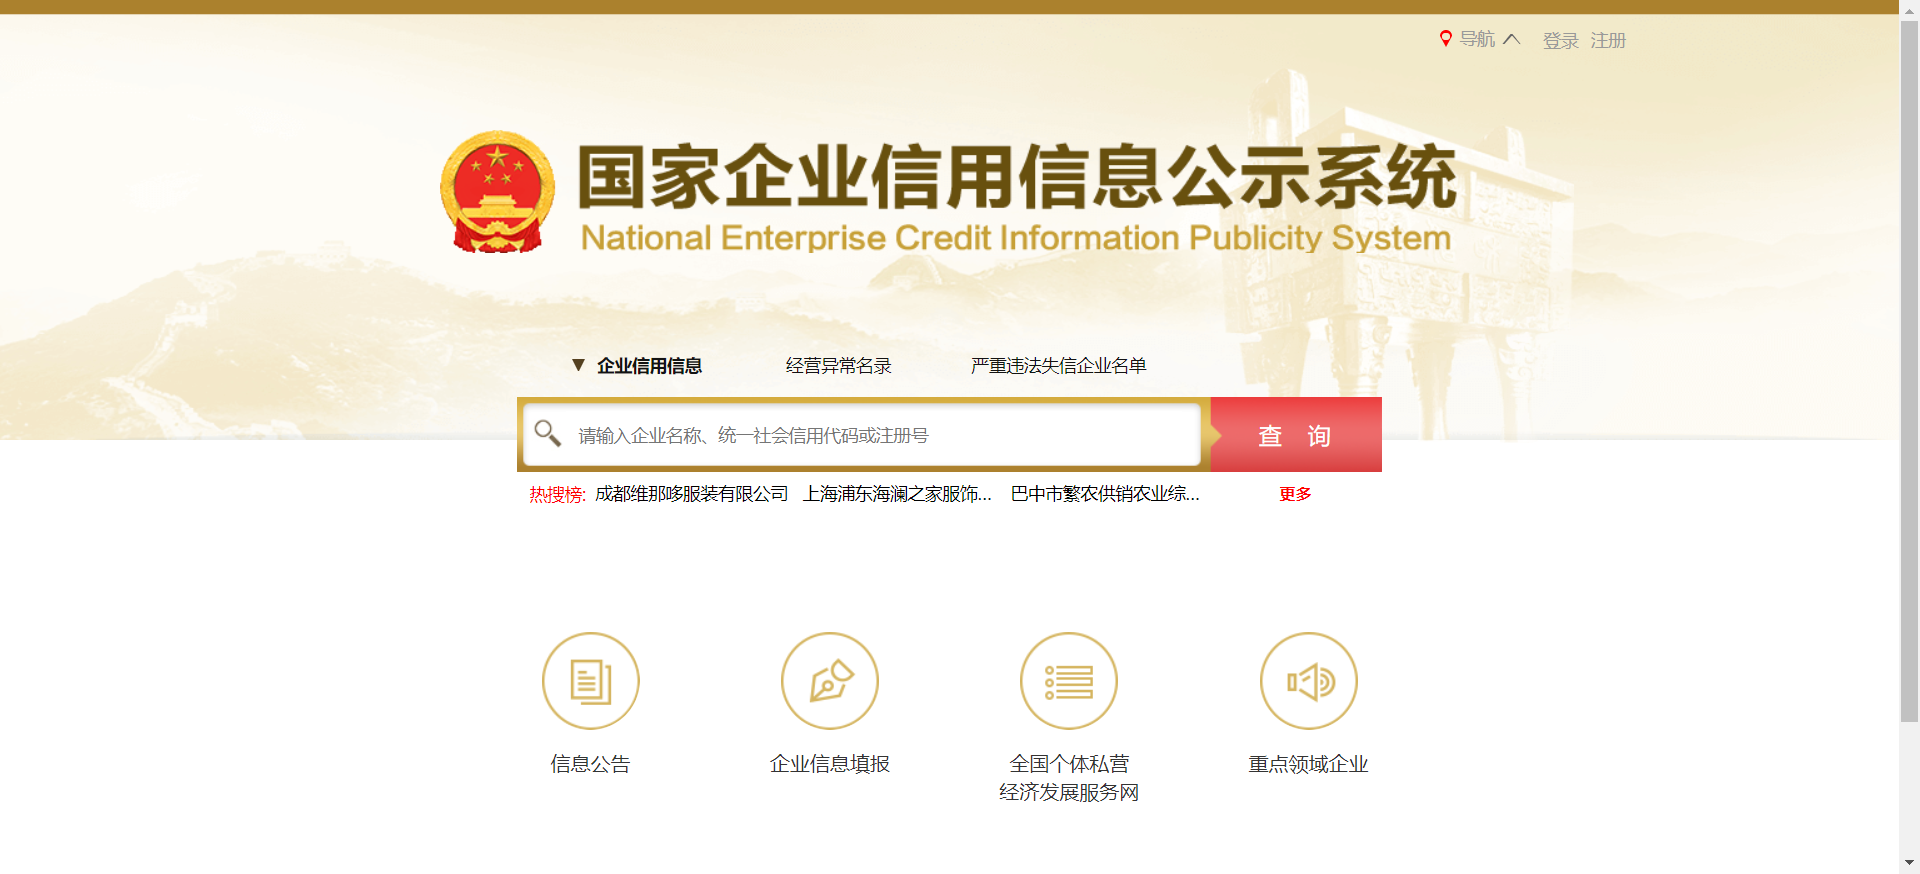Open the 企业信息填报 pen icon
The height and width of the screenshot is (874, 1920).
[x=829, y=681]
